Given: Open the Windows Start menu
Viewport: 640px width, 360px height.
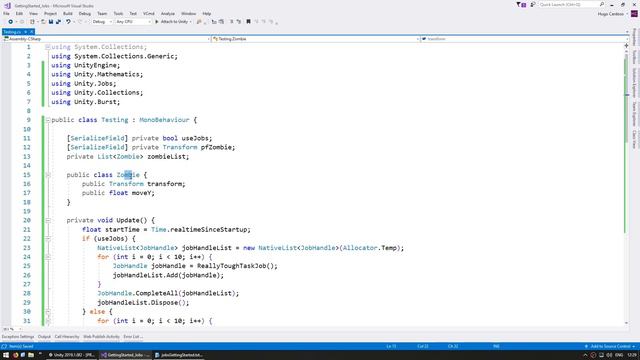Looking at the screenshot, I should point(6,355).
